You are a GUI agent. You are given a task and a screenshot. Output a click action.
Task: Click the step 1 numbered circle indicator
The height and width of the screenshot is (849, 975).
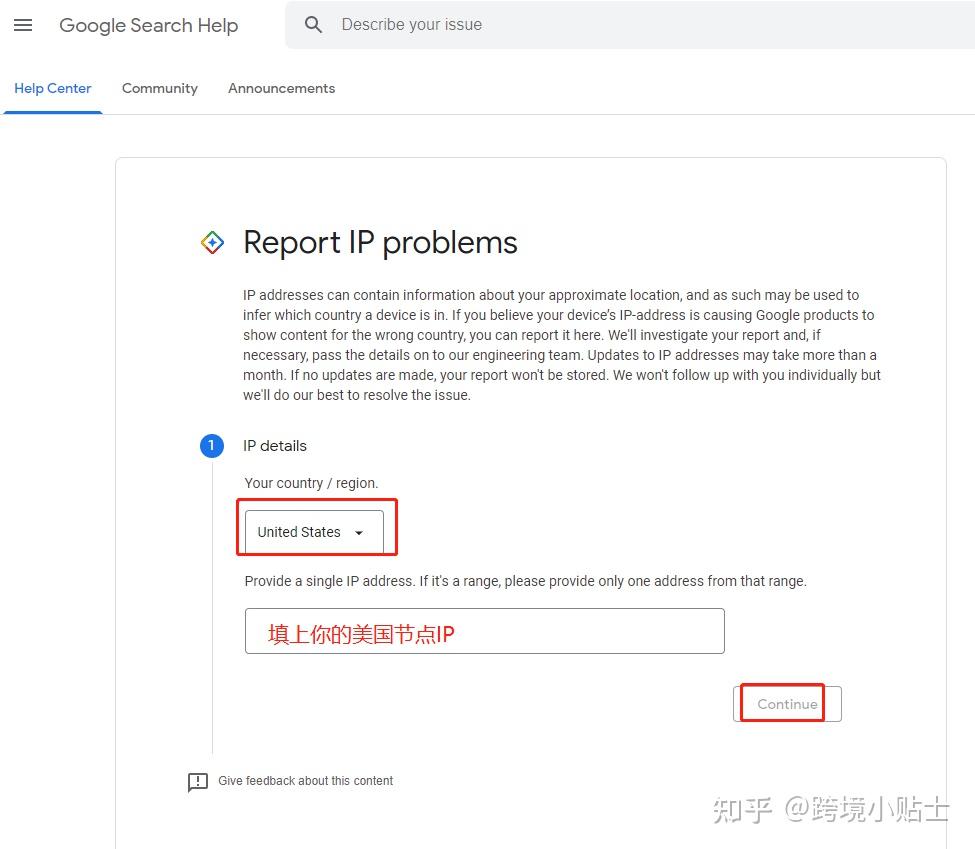tap(211, 446)
